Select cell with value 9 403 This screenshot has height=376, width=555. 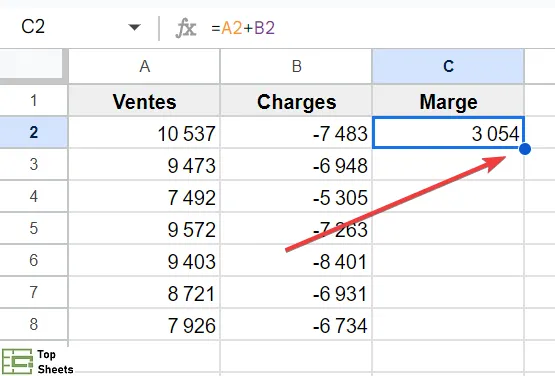(144, 260)
